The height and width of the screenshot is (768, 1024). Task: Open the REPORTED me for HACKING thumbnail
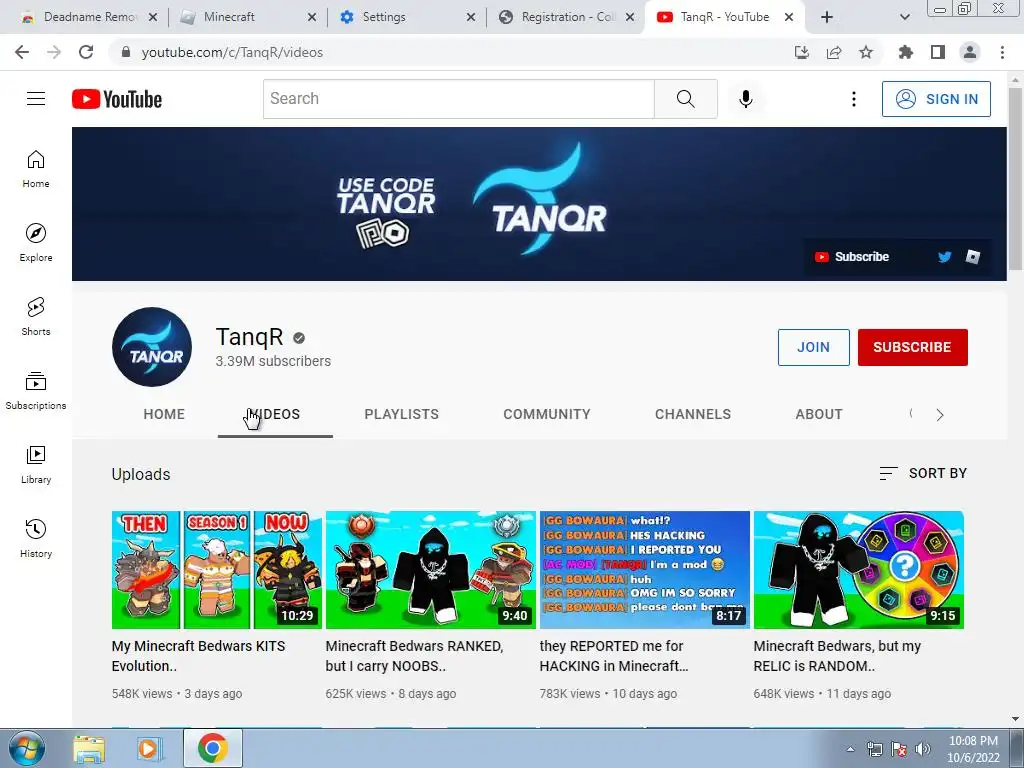tap(645, 569)
